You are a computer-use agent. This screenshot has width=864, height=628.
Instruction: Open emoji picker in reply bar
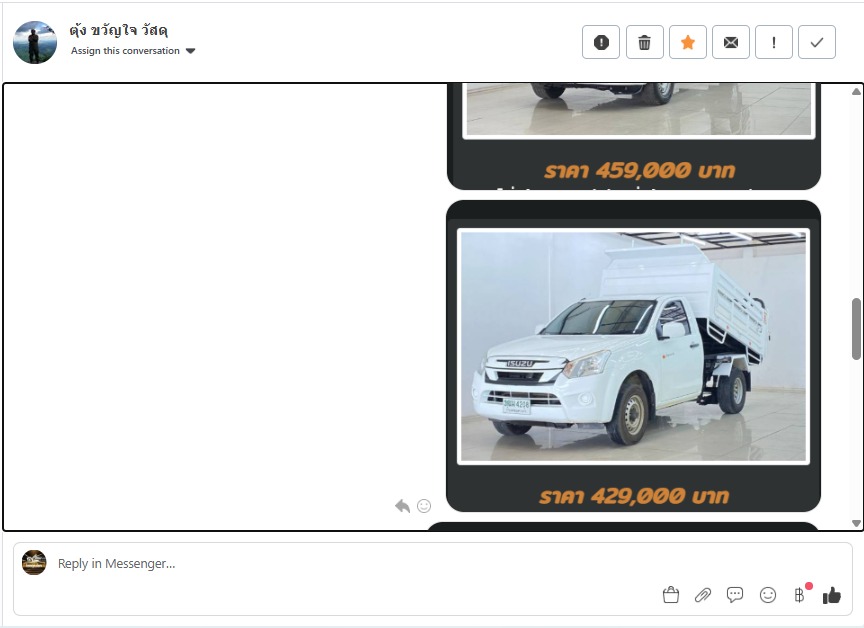[768, 595]
